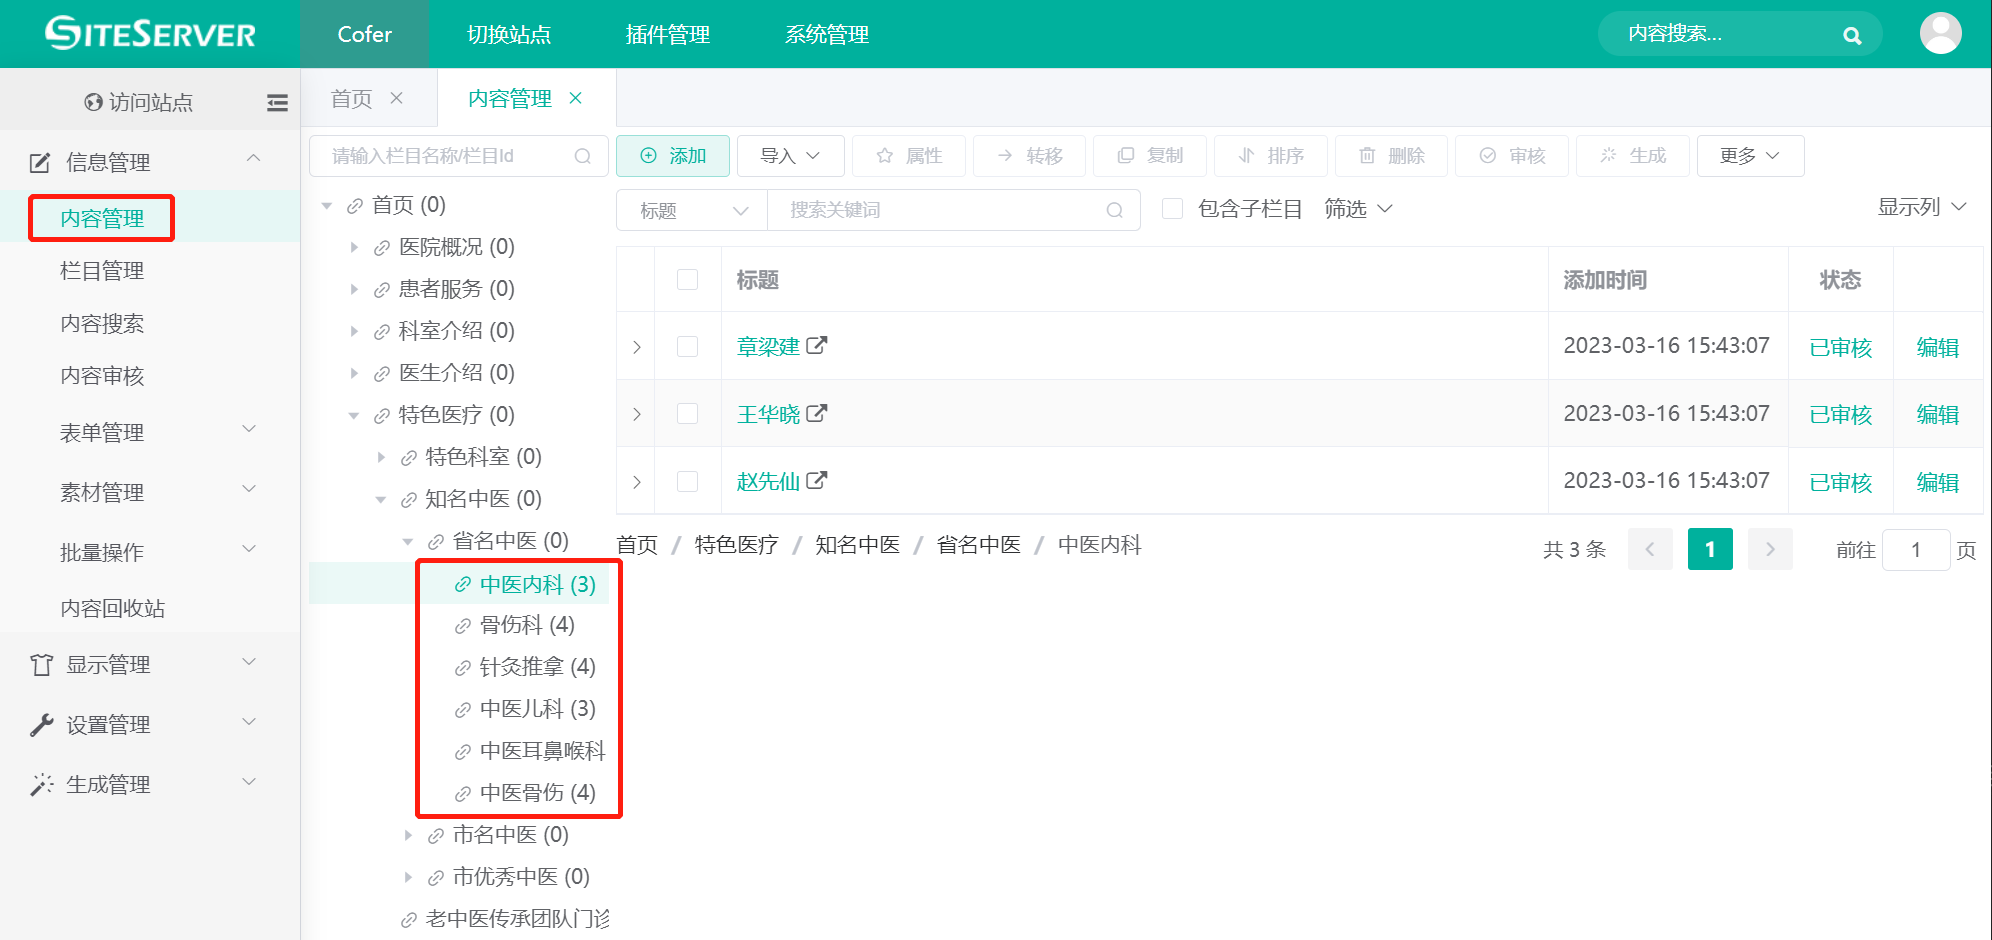Open the content search magnifier icon
Viewport: 1992px width, 940px height.
click(1852, 34)
